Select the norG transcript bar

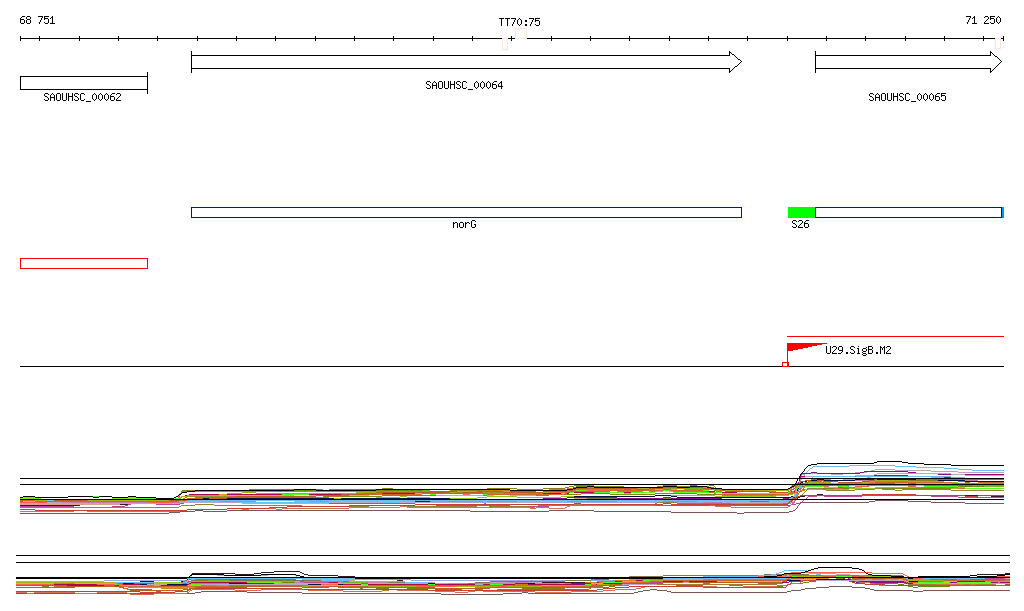coord(465,212)
